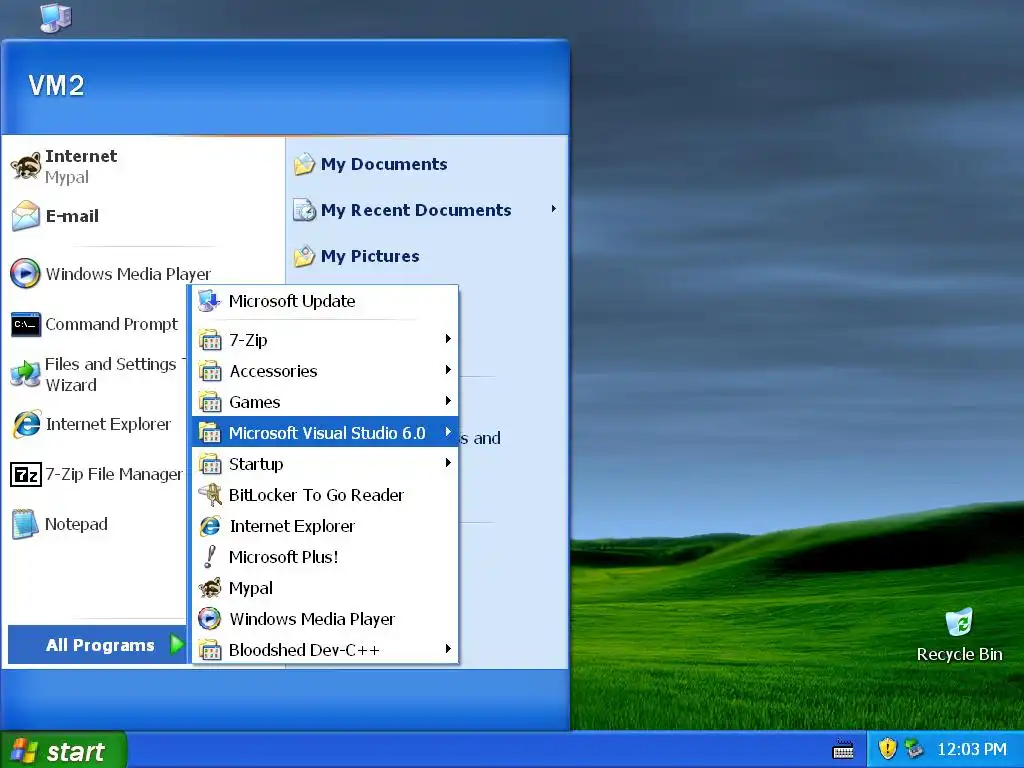The image size is (1024, 768).
Task: Click the All Programs label
Action: (100, 645)
